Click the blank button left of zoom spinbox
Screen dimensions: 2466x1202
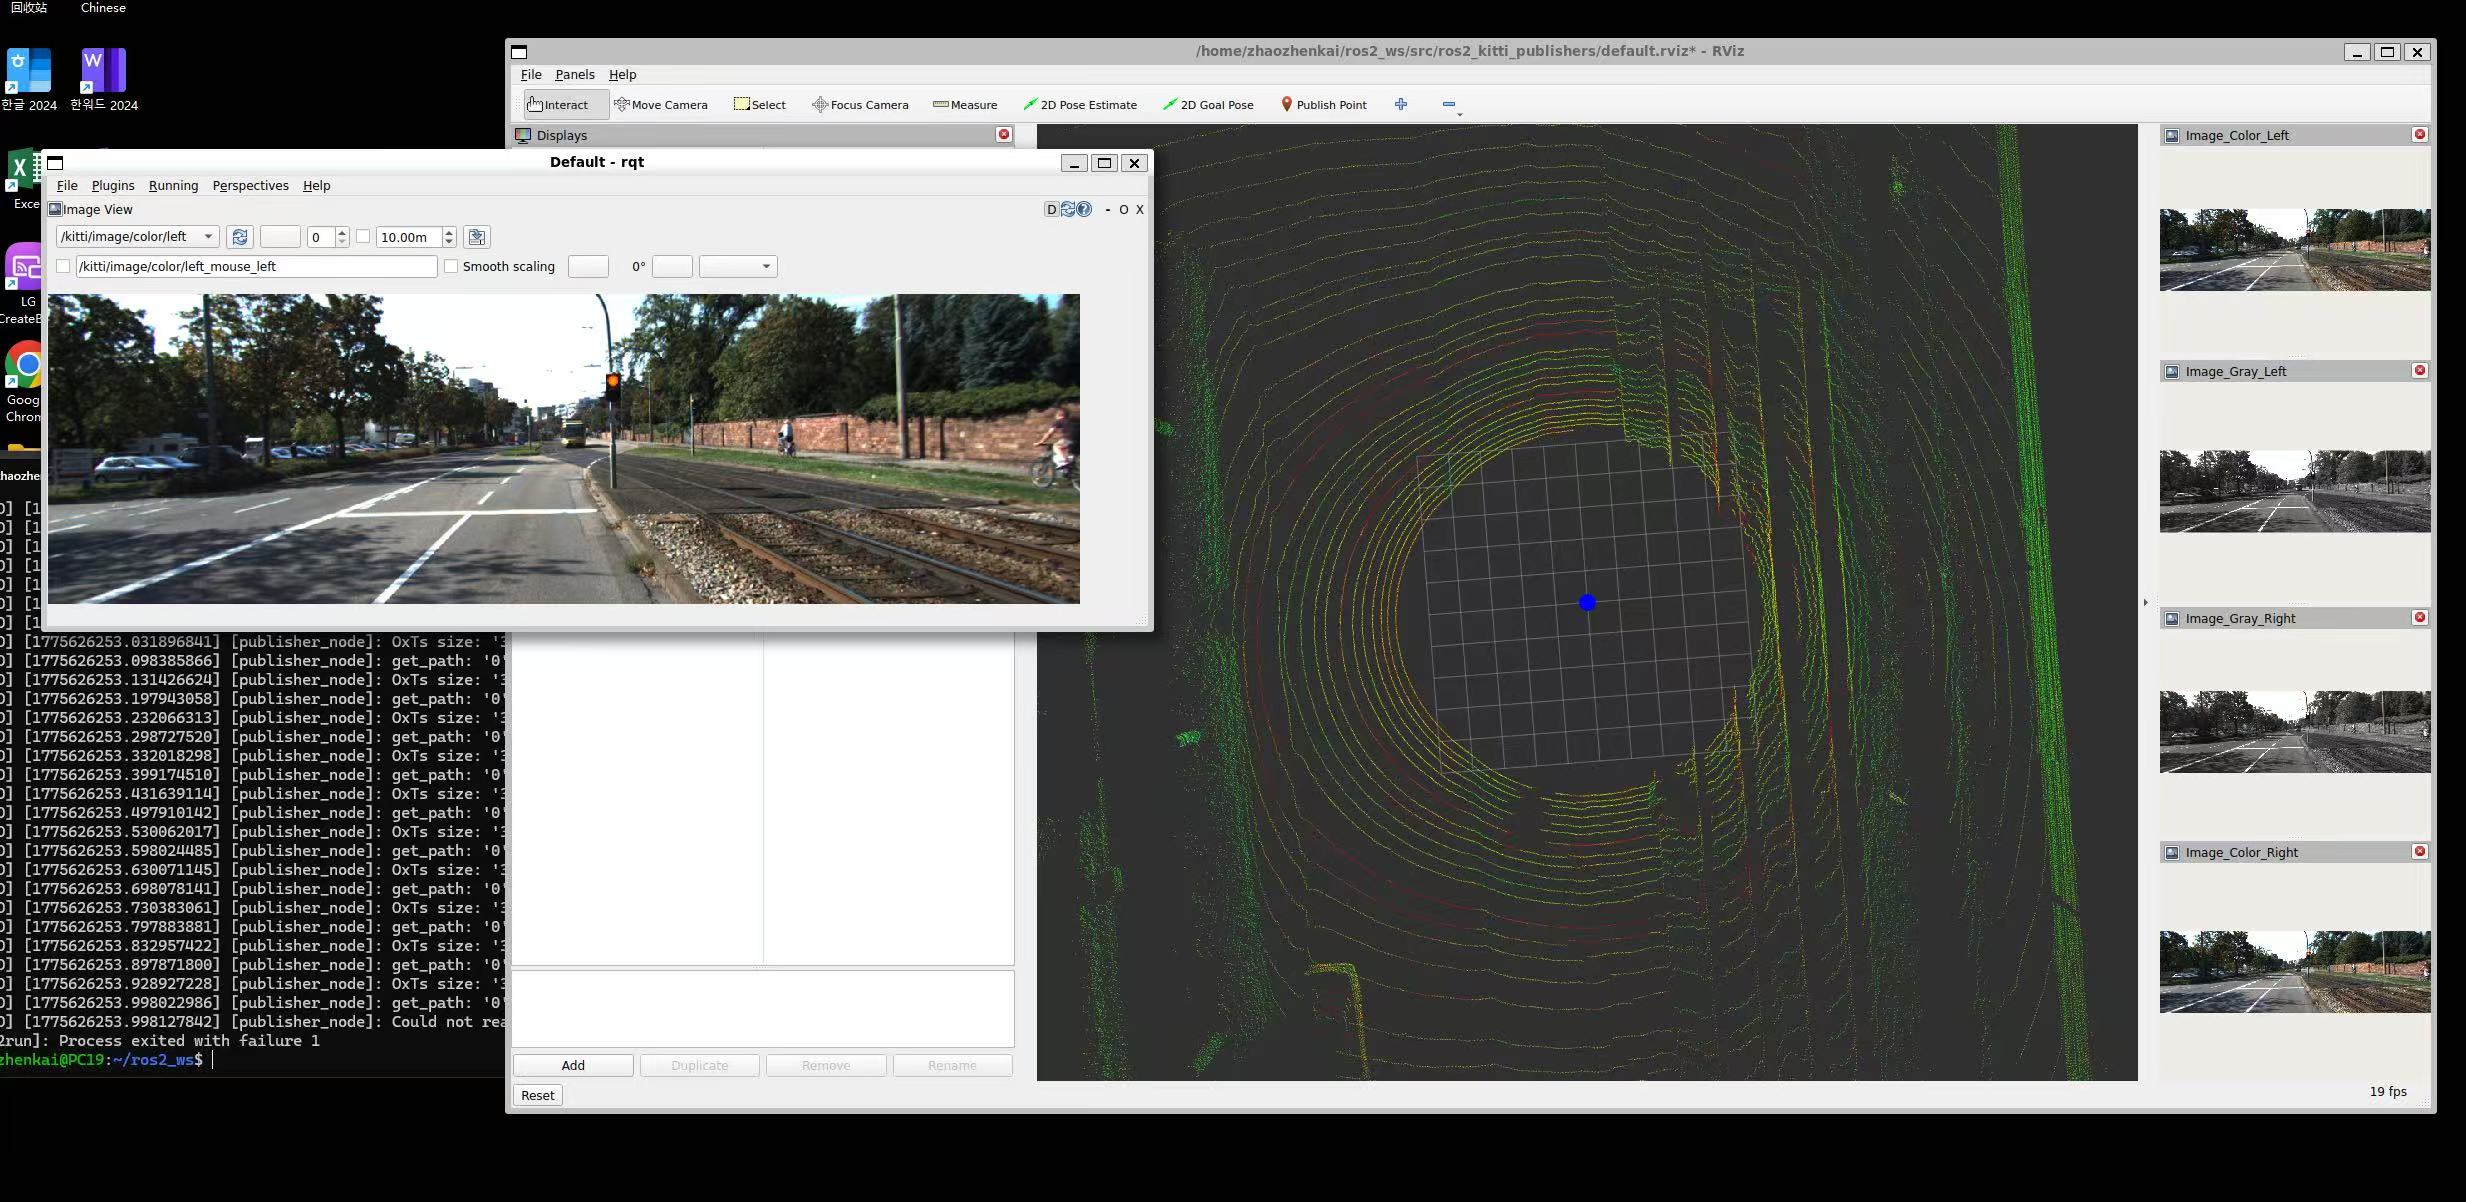coord(280,237)
